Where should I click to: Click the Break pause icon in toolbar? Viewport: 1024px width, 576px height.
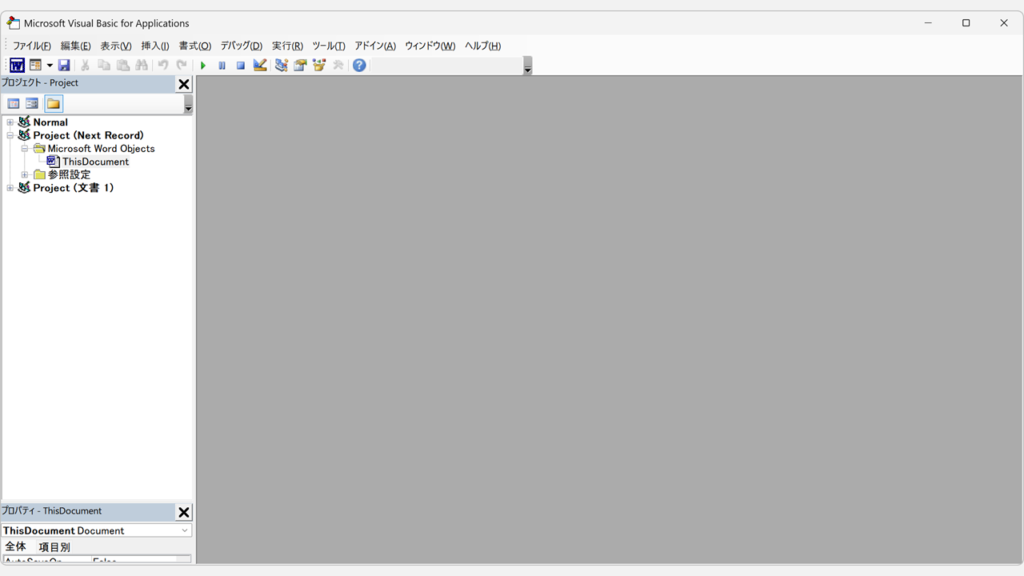tap(222, 65)
